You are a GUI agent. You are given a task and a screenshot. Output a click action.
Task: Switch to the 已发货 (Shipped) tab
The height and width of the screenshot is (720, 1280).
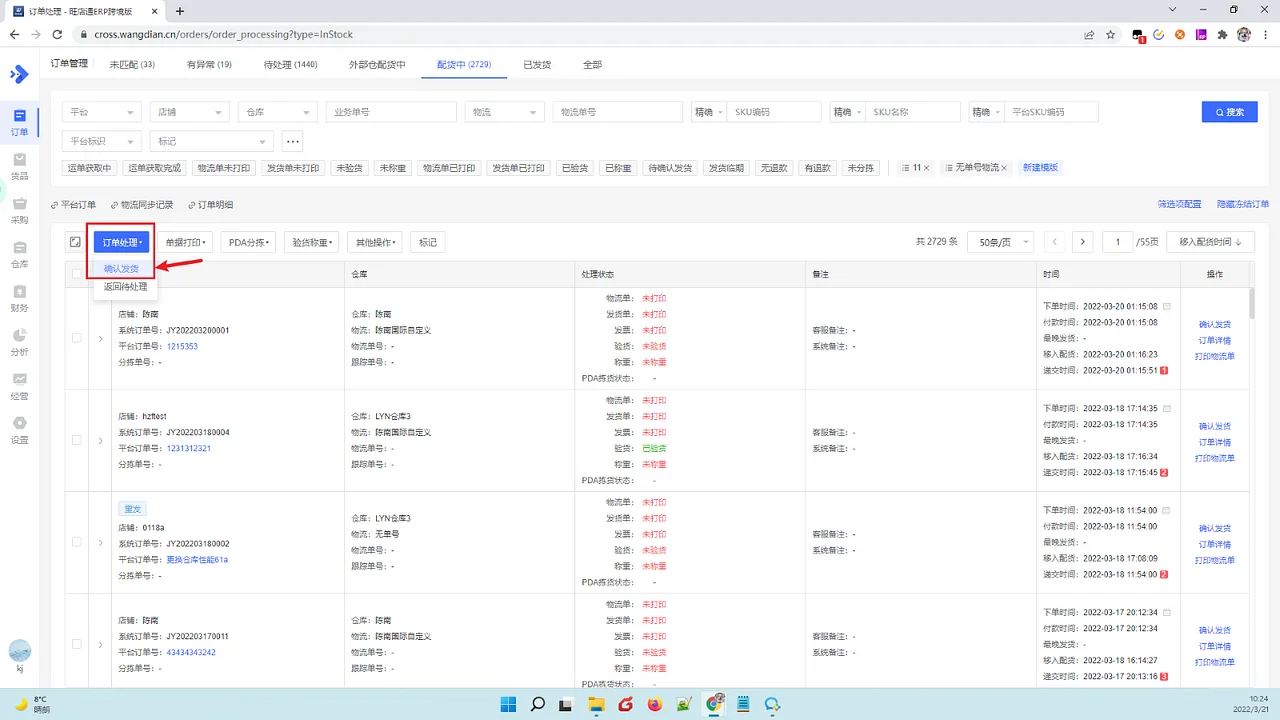click(537, 64)
